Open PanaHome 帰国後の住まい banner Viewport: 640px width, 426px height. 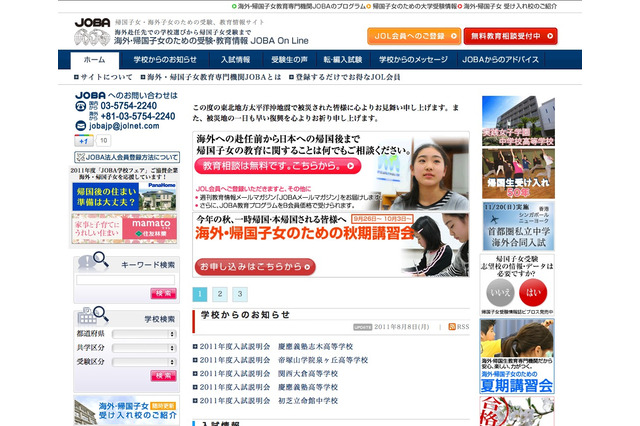[x=124, y=196]
